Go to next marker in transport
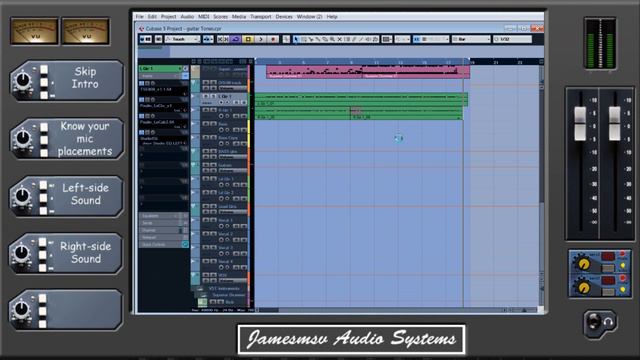Screen dimensions: 640x360 [227, 40]
